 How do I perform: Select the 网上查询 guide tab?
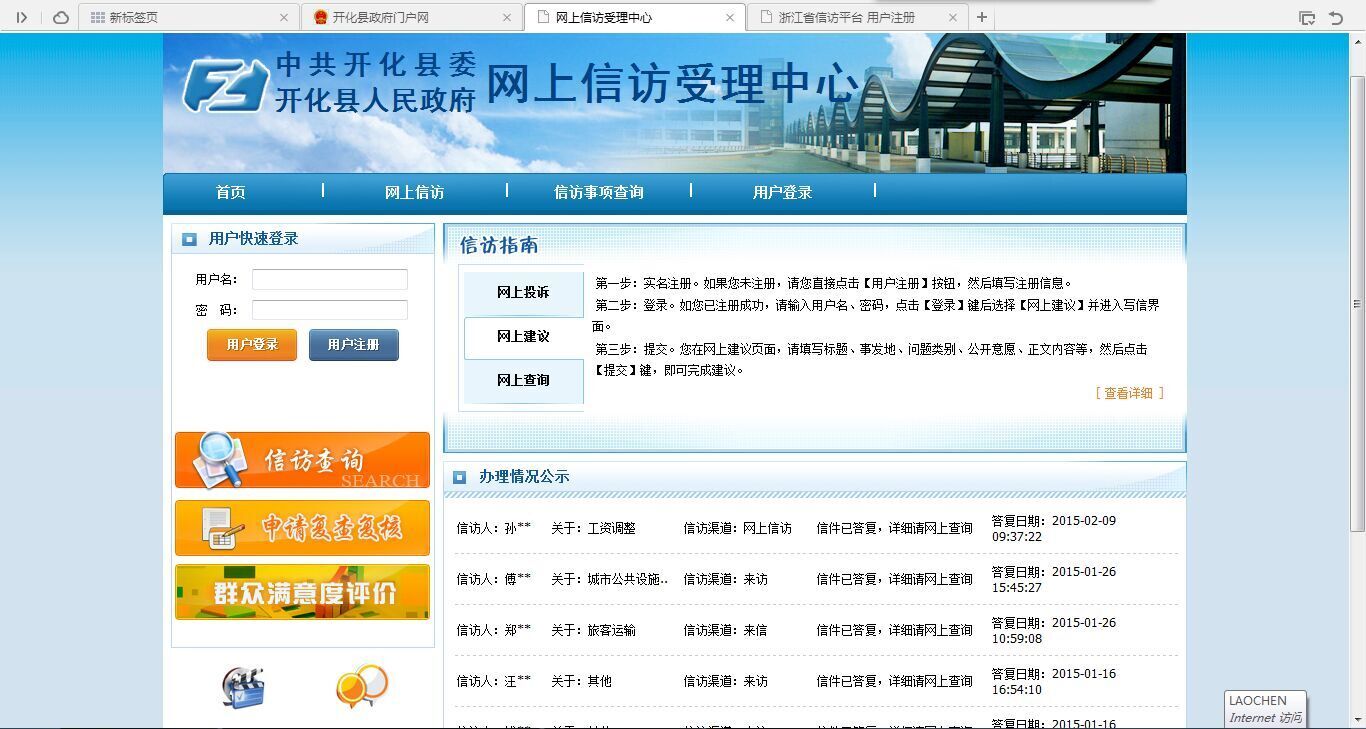523,381
